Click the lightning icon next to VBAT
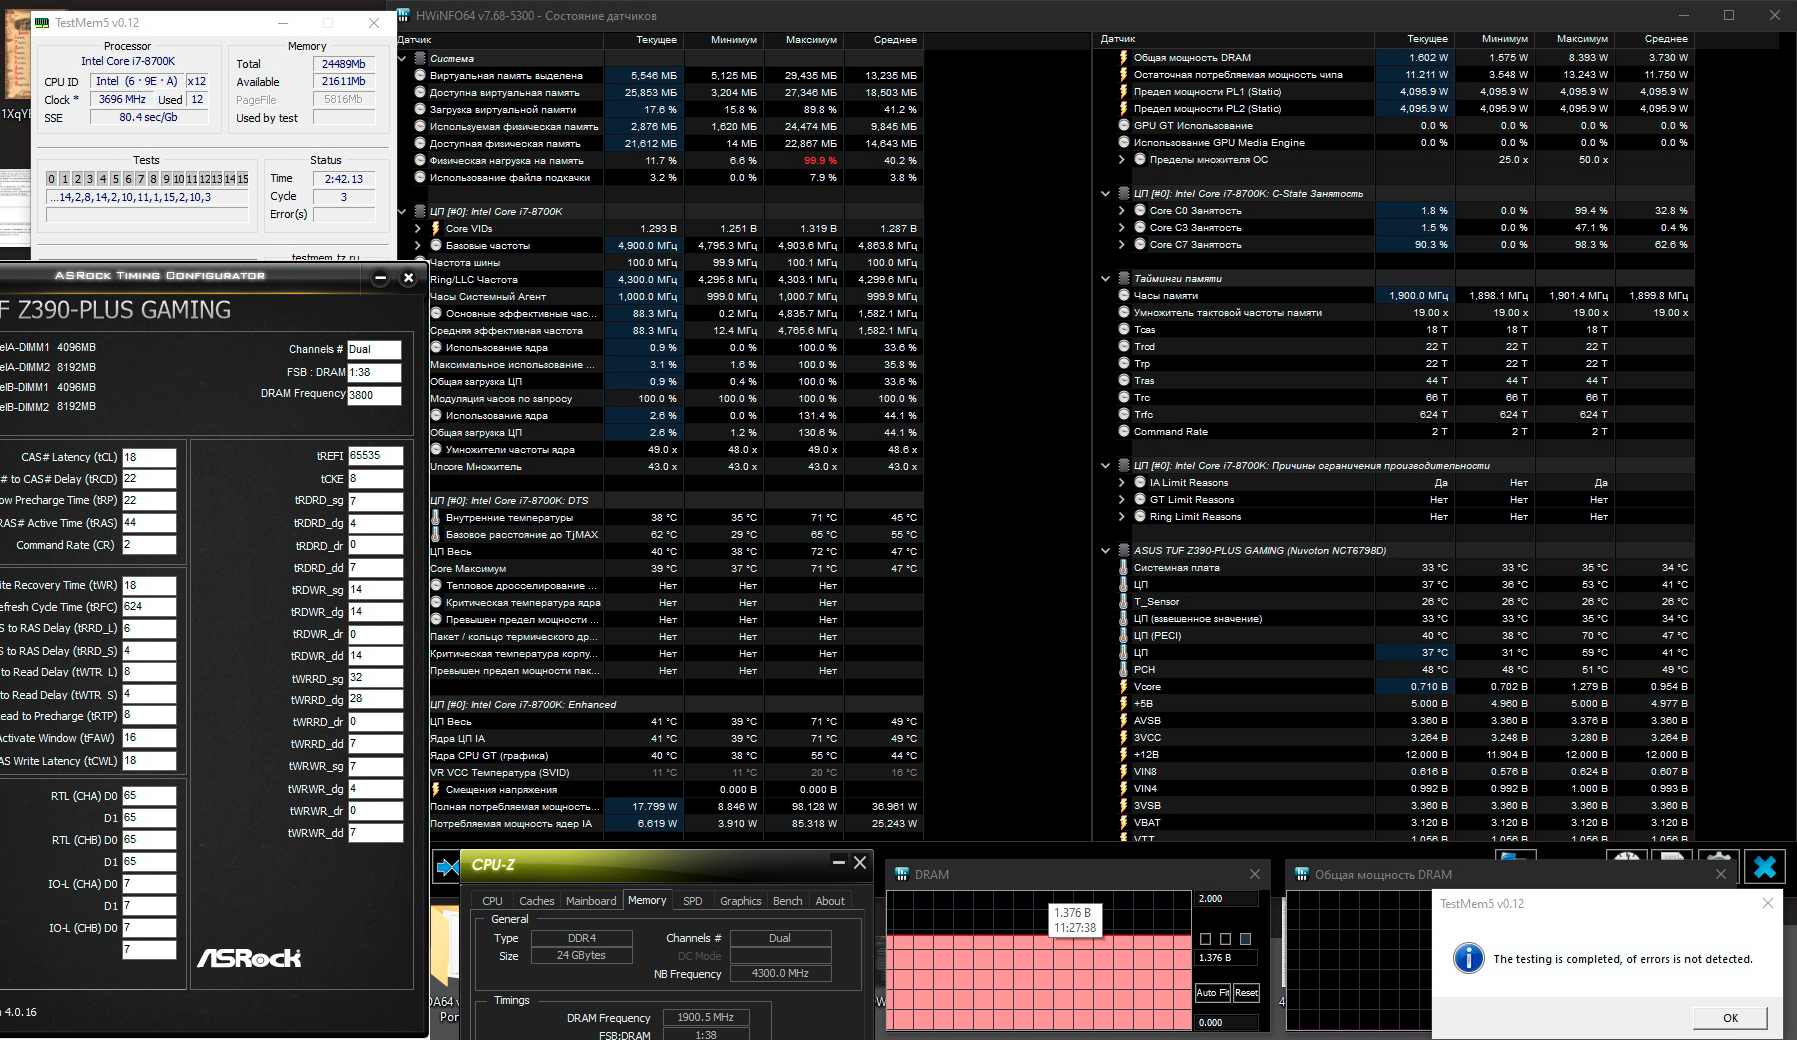The image size is (1797, 1040). [x=1123, y=822]
